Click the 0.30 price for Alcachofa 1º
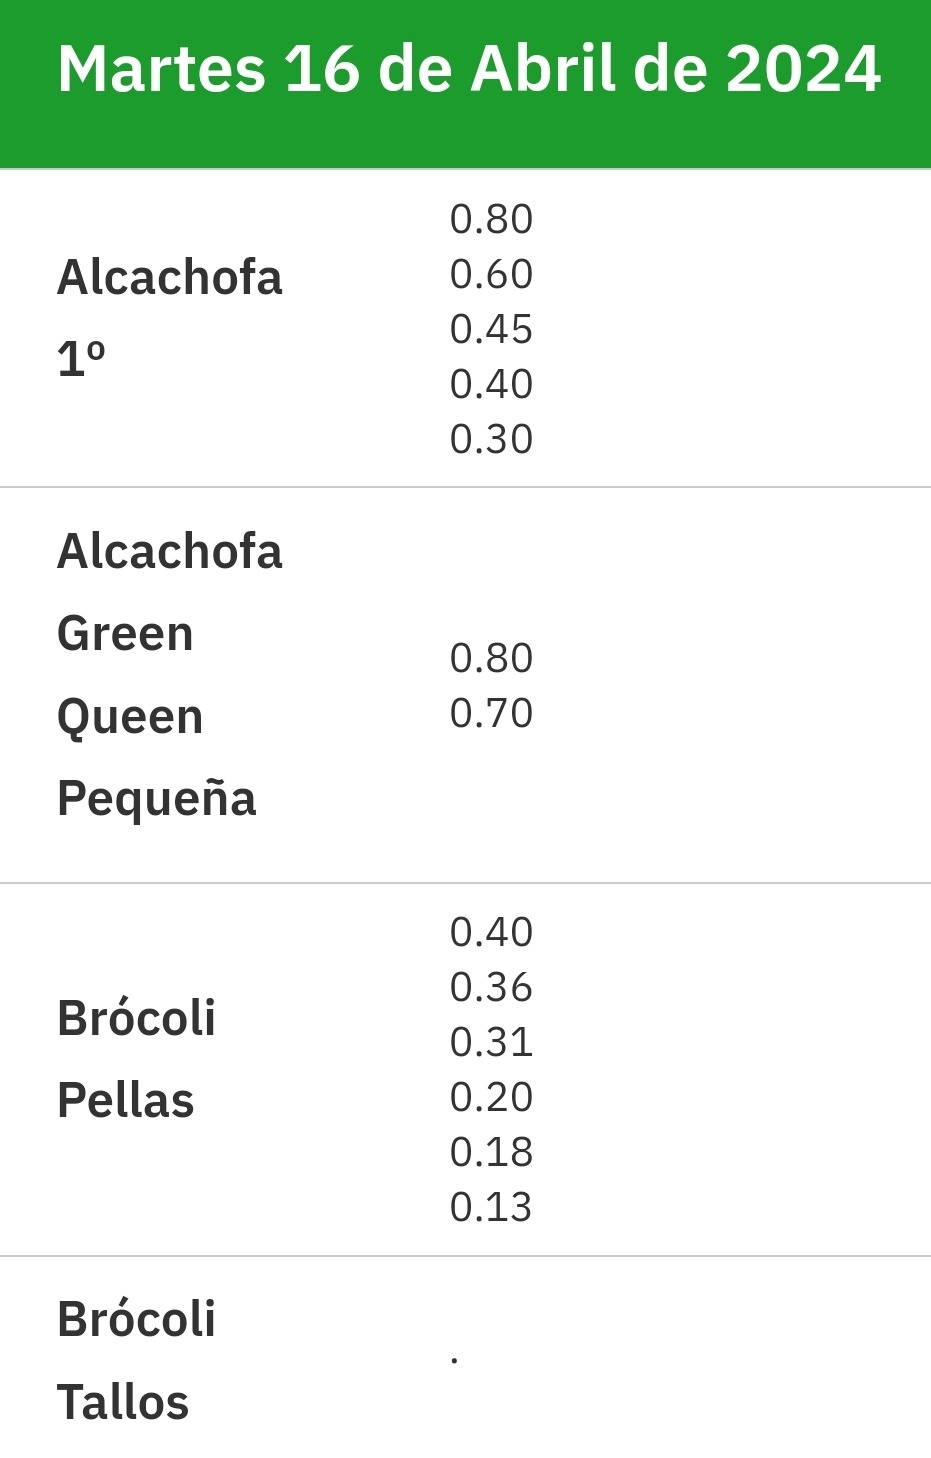This screenshot has height=1458, width=931. pyautogui.click(x=491, y=439)
